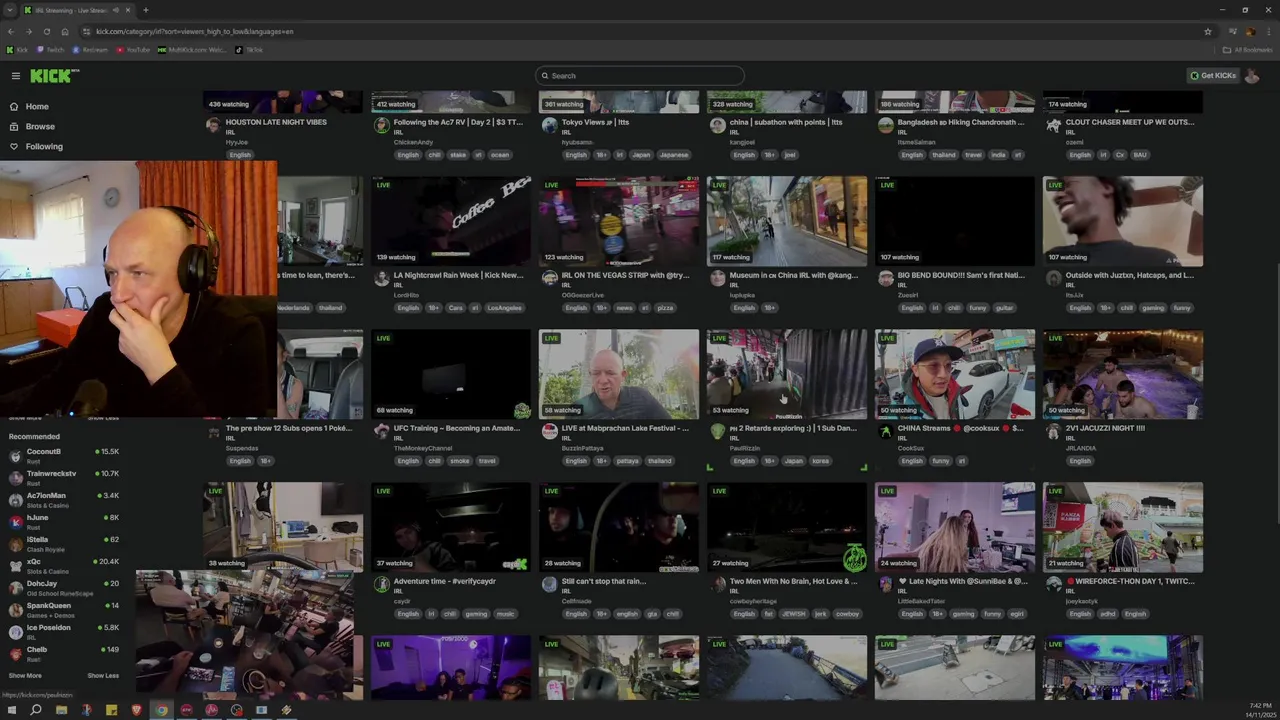Open LIVE at Mabprachan Lake Festival title
Viewport: 1280px width, 720px height.
point(625,428)
